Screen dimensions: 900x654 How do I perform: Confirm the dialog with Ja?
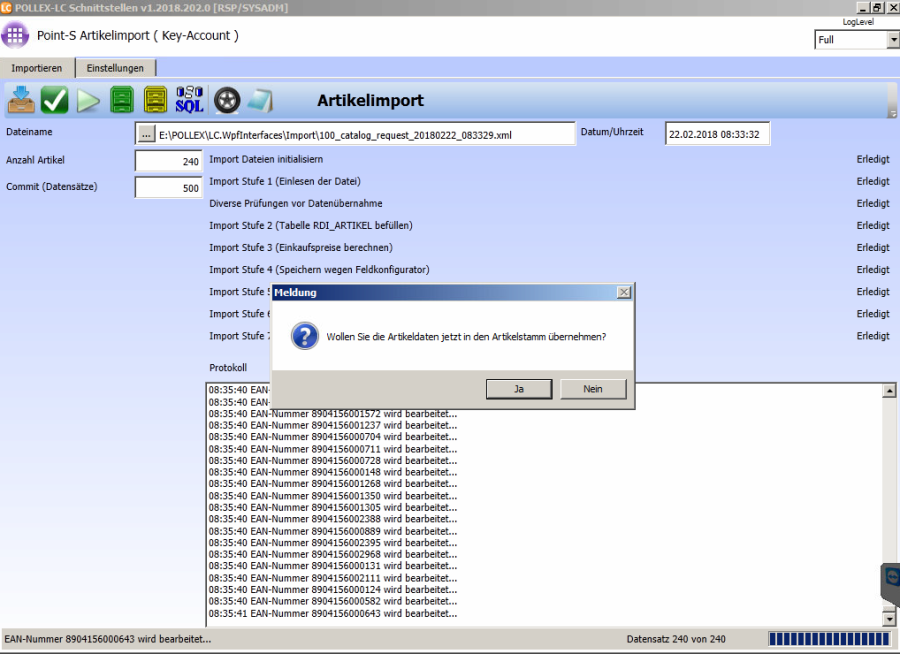(519, 389)
